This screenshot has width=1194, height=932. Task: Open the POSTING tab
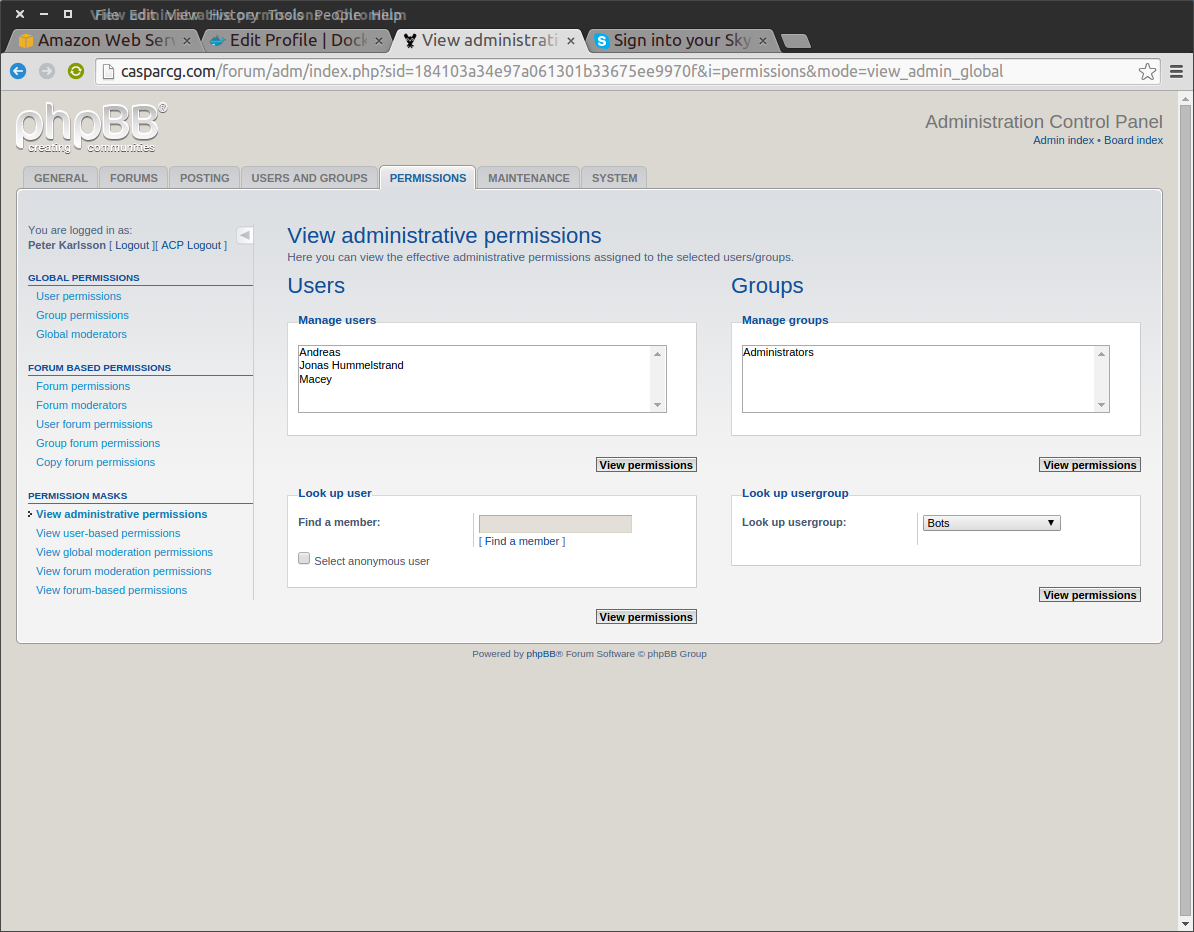coord(205,178)
